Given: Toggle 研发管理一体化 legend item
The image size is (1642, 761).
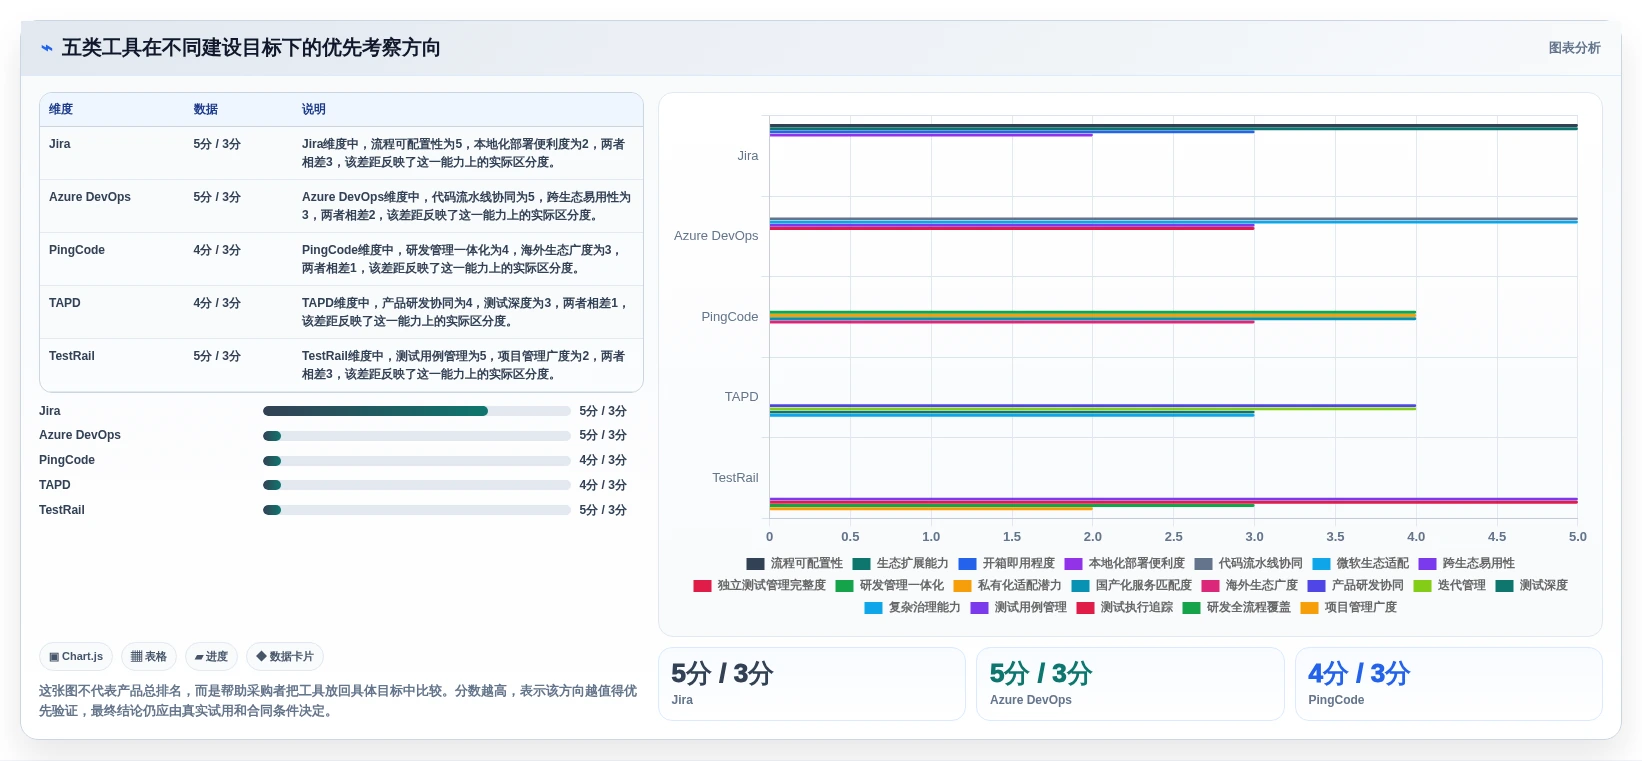Looking at the screenshot, I should pos(889,586).
